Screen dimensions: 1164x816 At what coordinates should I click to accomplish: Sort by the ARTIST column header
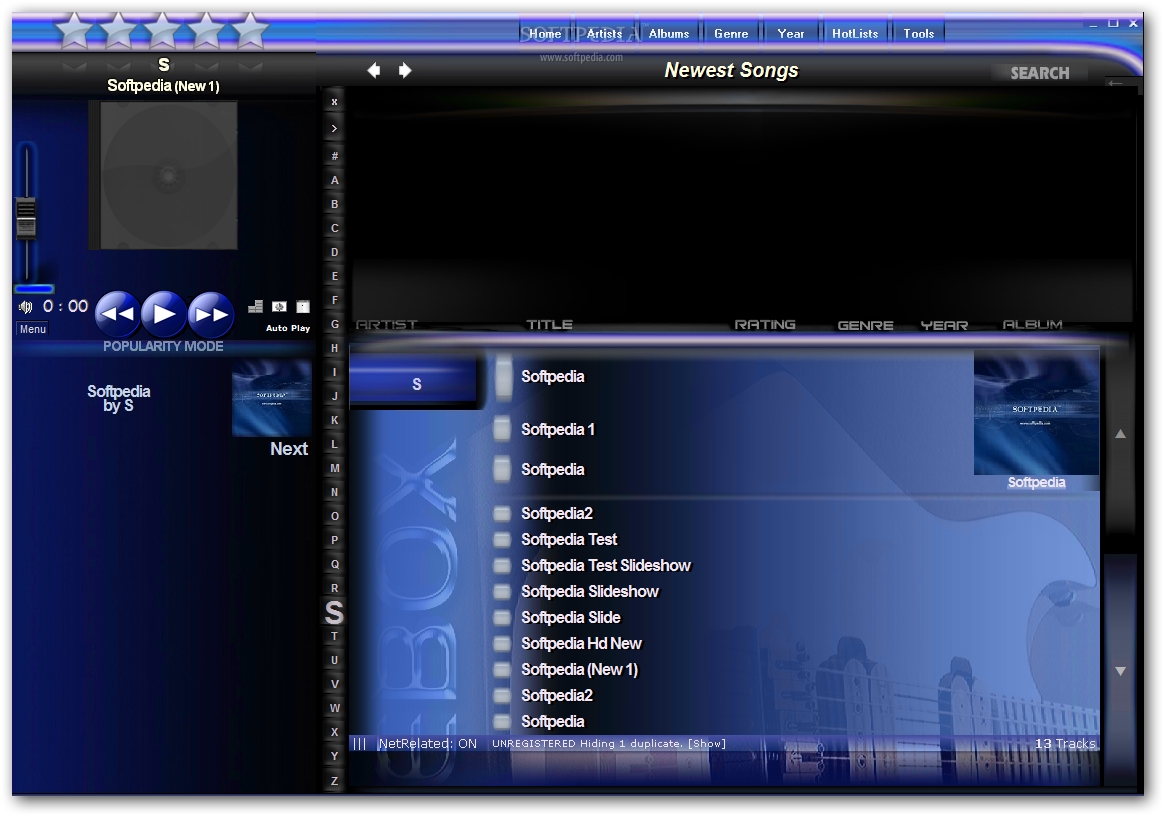click(387, 324)
